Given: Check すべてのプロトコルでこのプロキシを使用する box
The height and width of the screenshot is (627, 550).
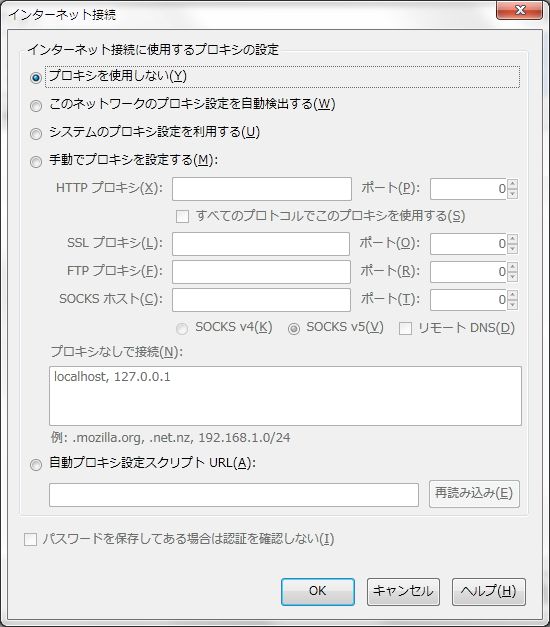Looking at the screenshot, I should pos(182,217).
